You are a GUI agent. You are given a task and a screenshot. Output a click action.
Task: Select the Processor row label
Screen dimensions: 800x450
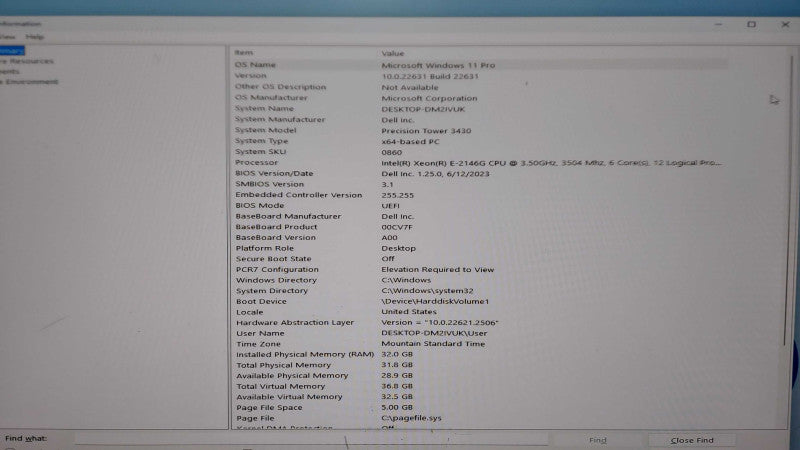pos(256,162)
